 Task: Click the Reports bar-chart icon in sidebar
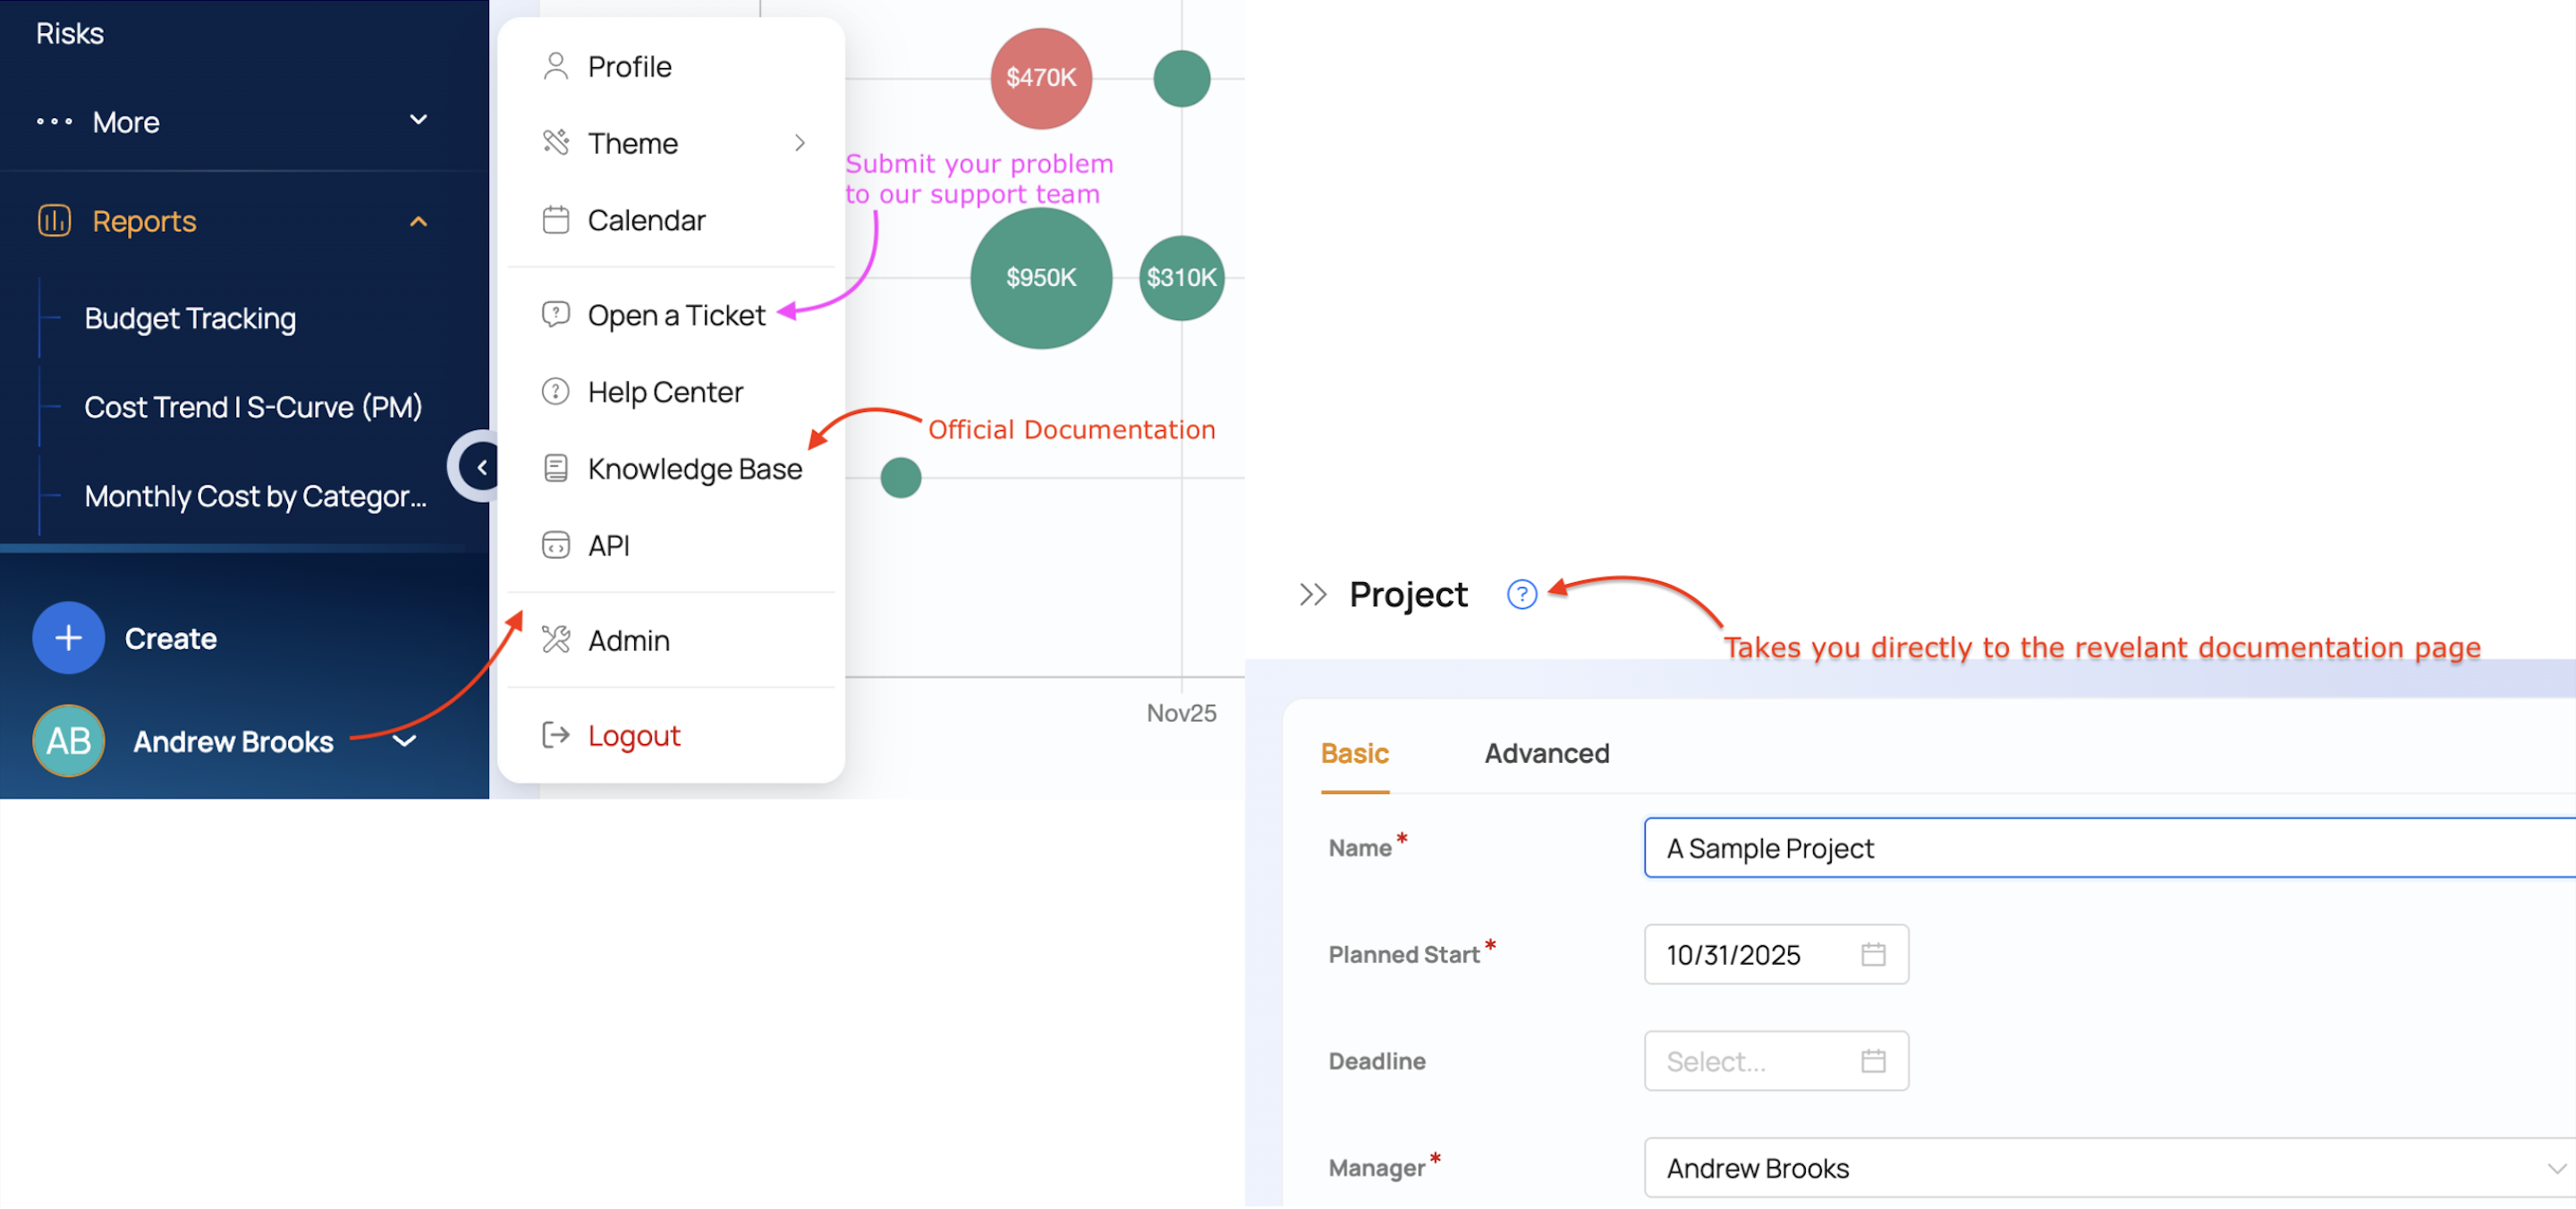point(54,221)
